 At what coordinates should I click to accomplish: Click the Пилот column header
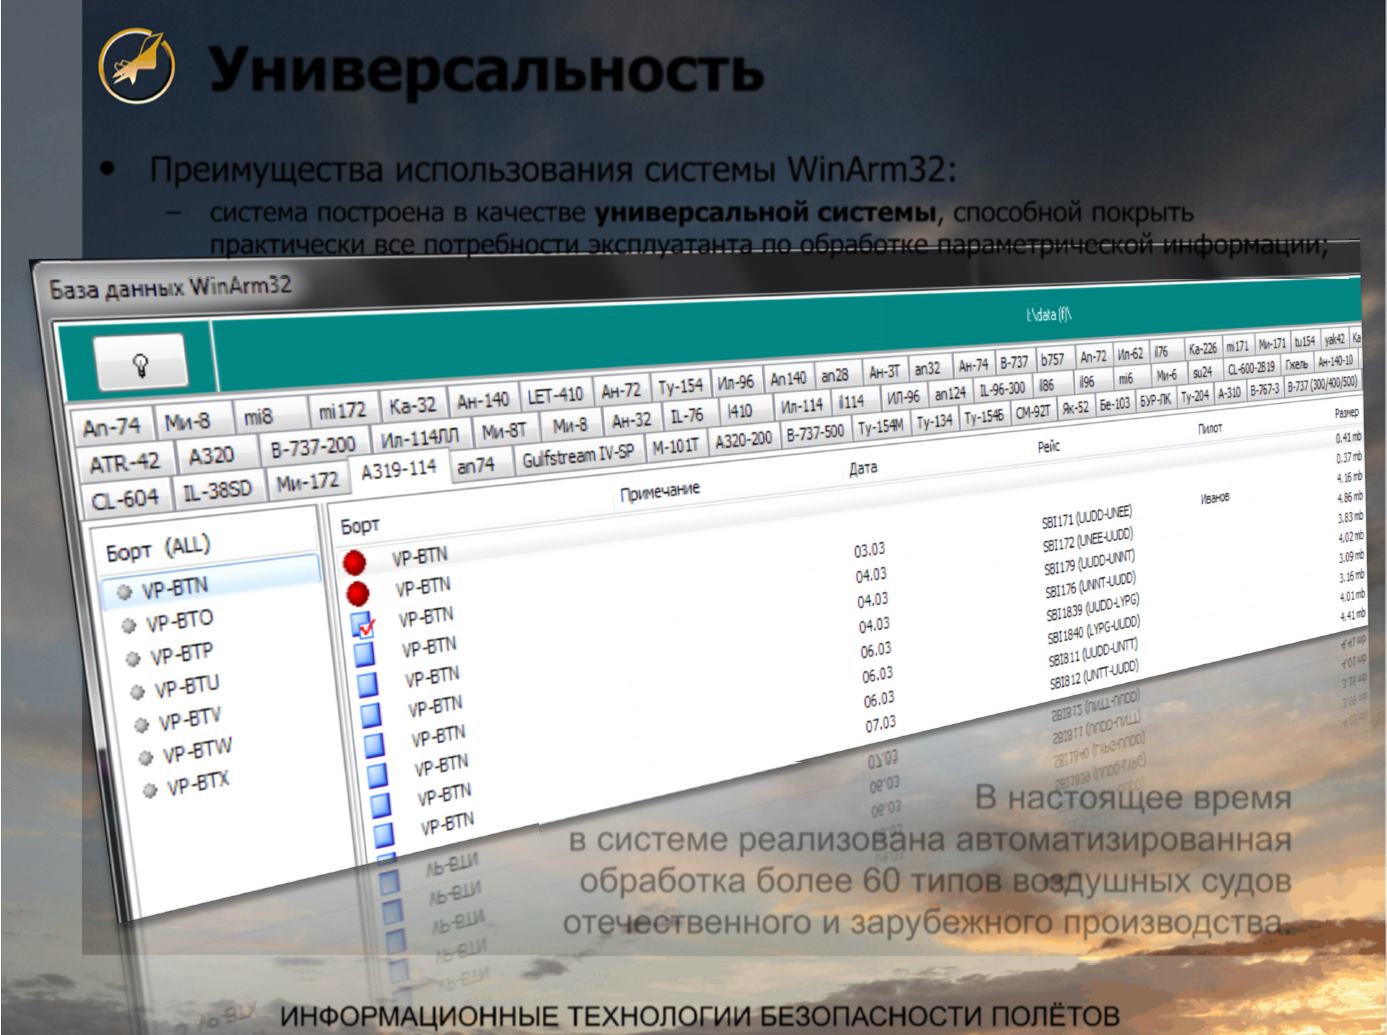(x=1210, y=429)
